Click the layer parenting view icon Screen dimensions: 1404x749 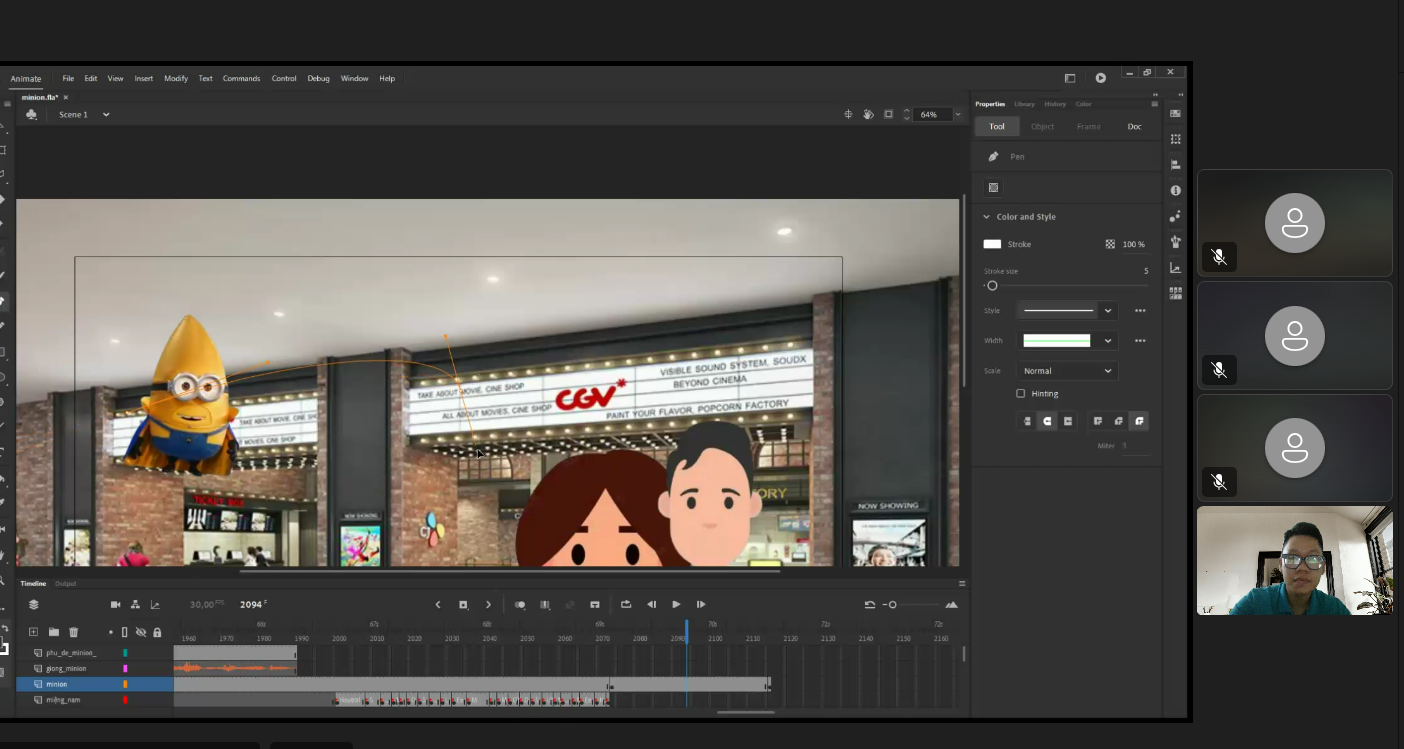point(135,604)
